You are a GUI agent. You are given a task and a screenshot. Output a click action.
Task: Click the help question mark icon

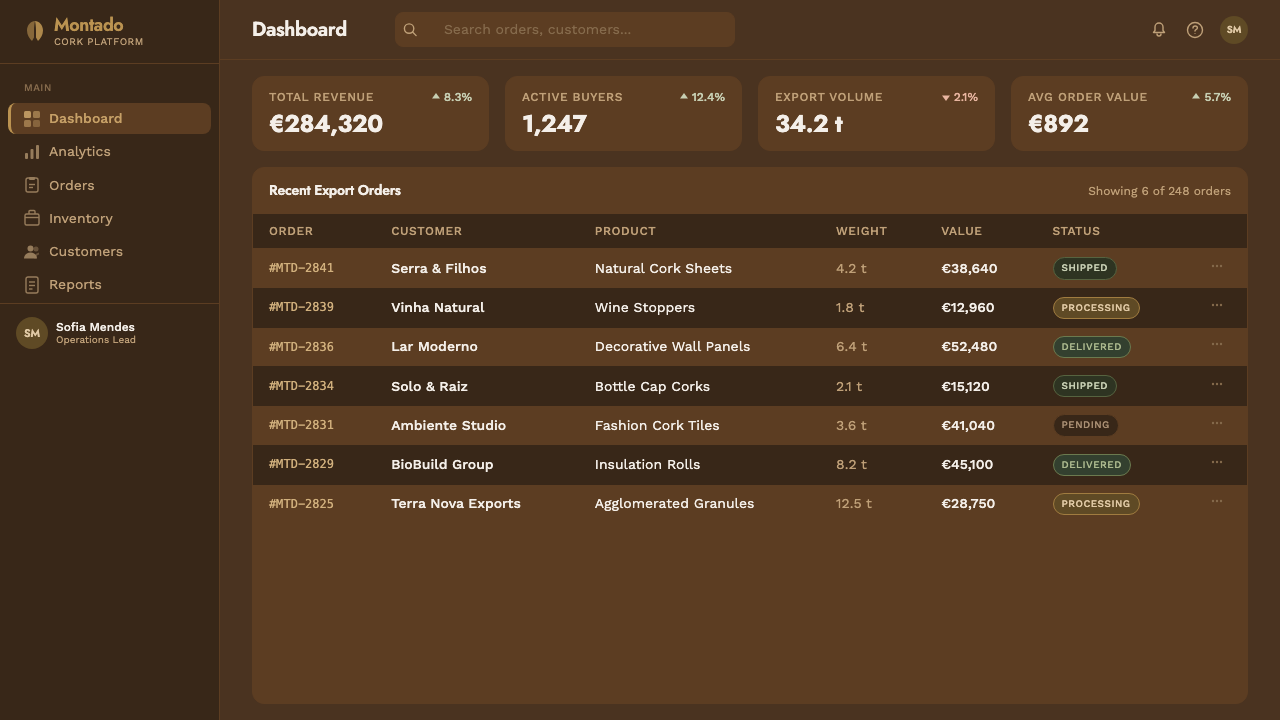pos(1195,30)
